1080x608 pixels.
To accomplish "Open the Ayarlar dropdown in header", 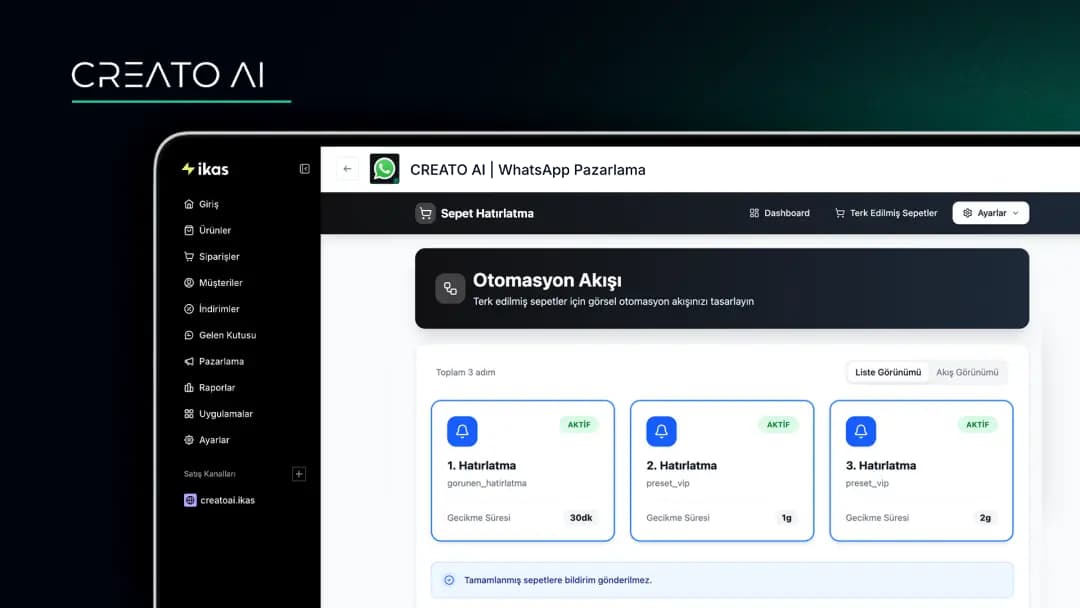I will click(x=990, y=213).
